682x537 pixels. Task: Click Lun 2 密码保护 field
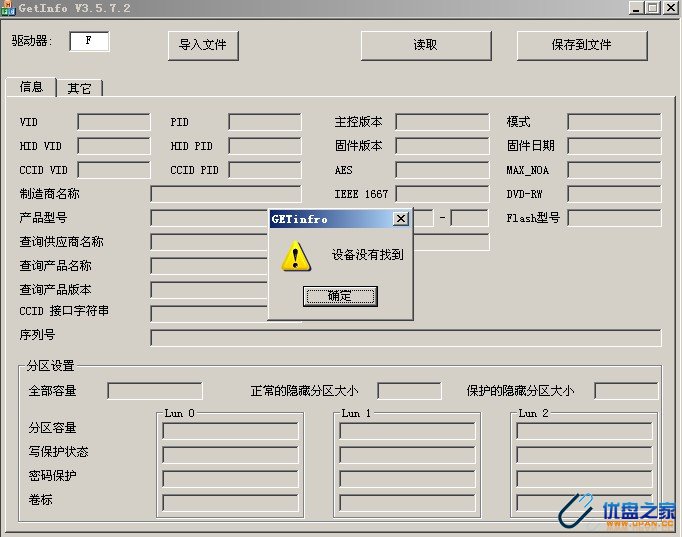pos(584,479)
